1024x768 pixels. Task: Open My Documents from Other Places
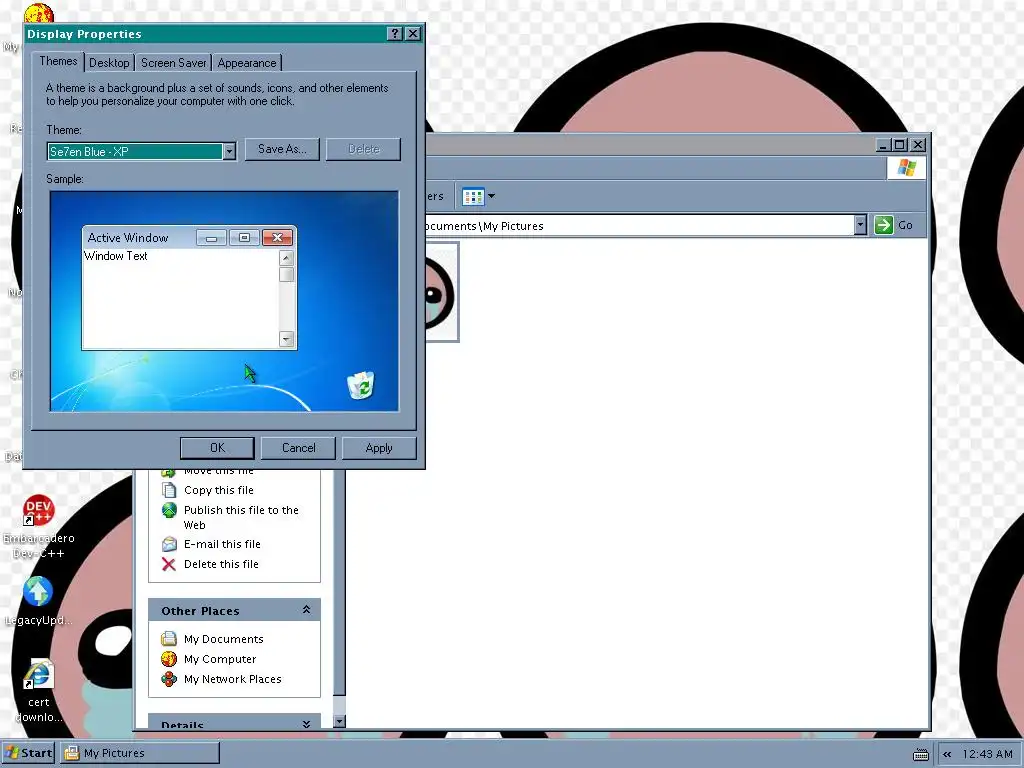click(x=223, y=639)
